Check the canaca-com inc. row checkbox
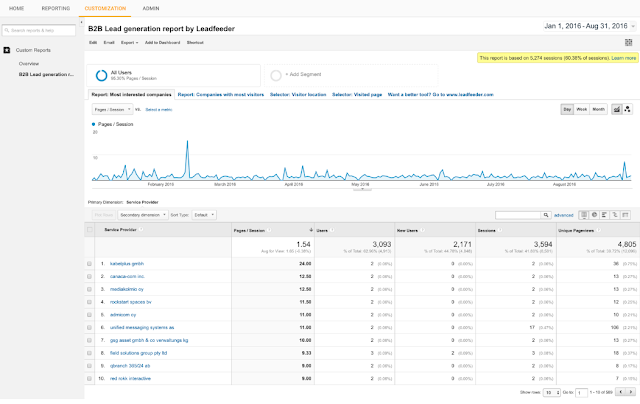 pos(89,277)
